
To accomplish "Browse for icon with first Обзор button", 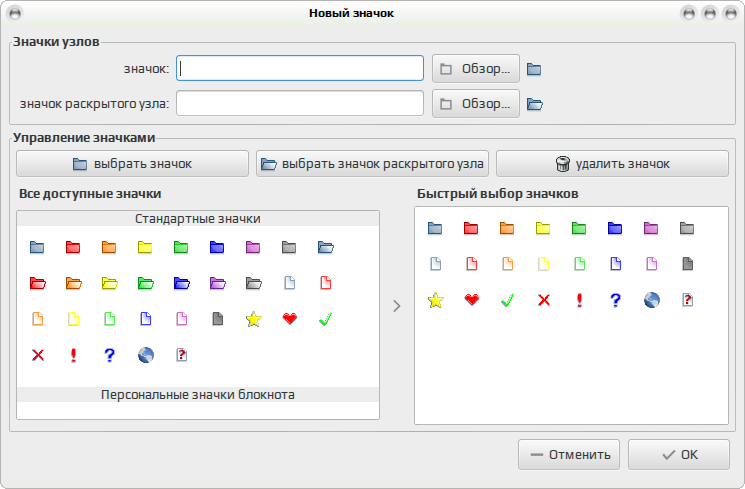I will tap(476, 69).
